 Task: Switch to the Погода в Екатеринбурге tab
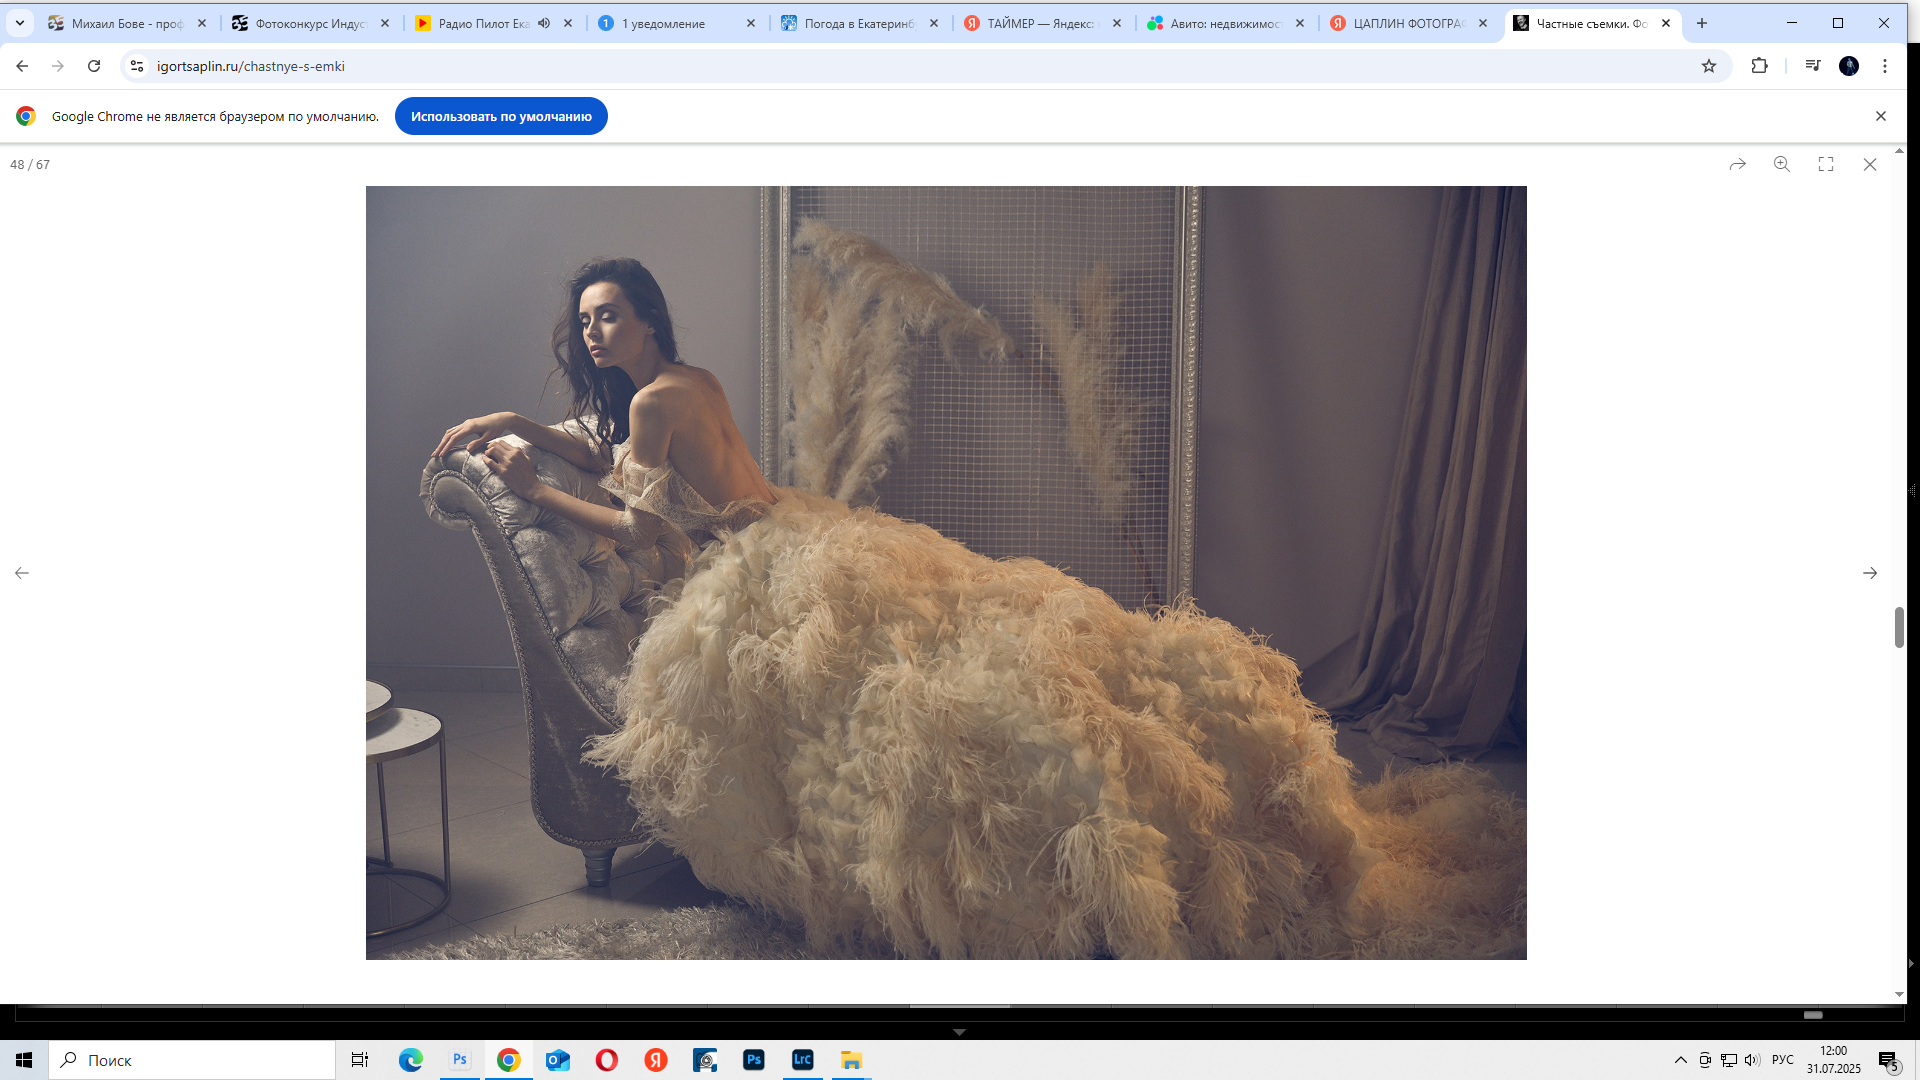tap(858, 23)
